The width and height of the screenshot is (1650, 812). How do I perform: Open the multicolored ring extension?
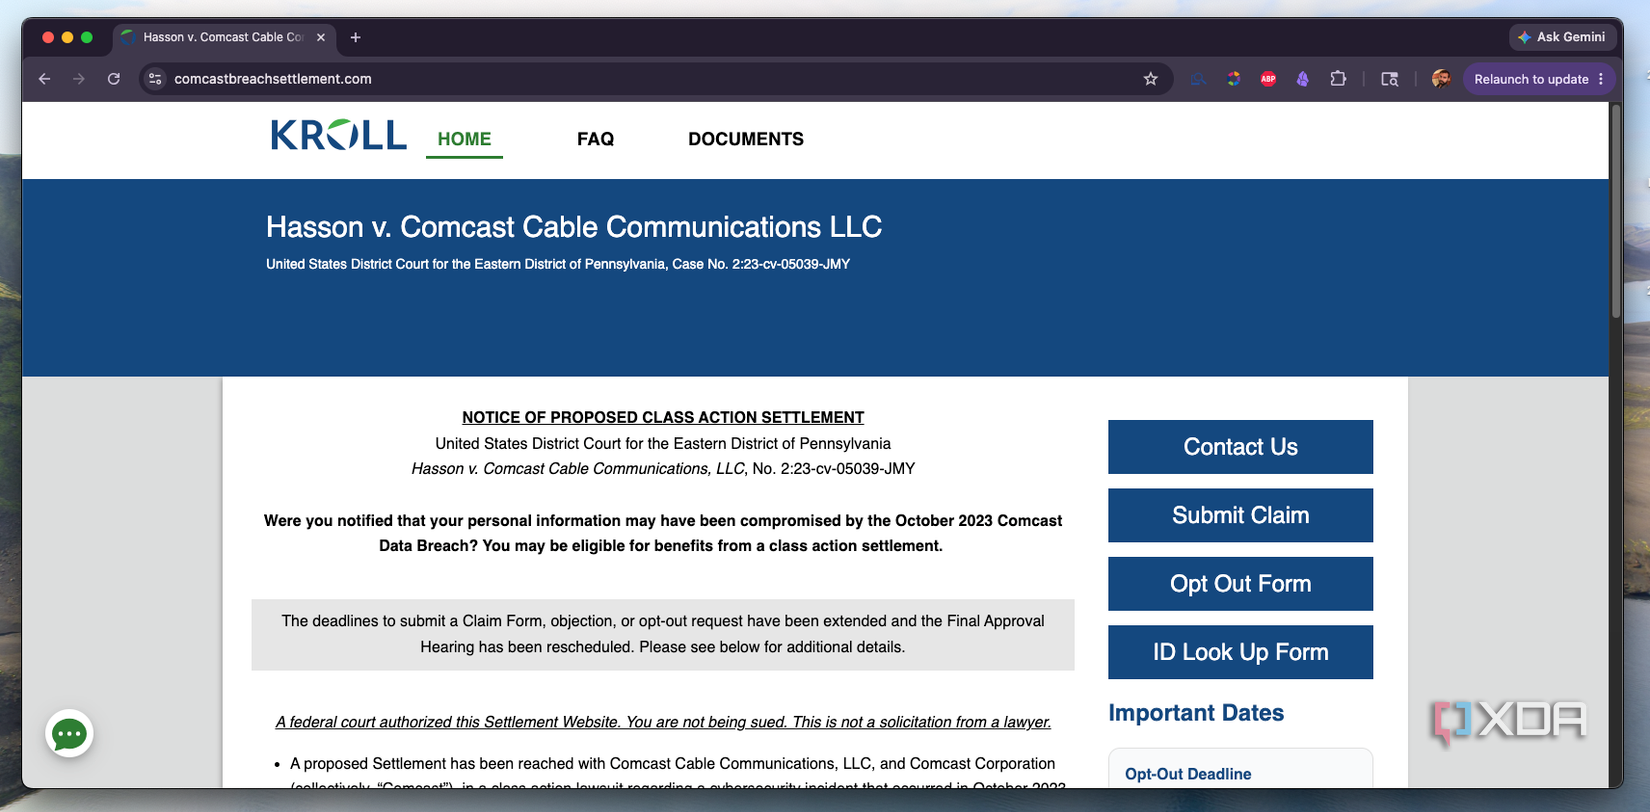tap(1234, 79)
